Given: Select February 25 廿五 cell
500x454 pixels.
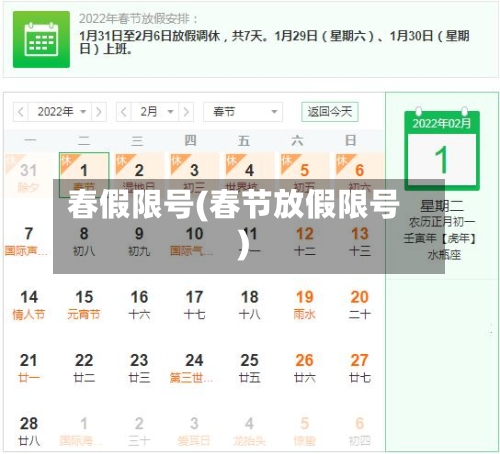Looking at the screenshot, I should tap(249, 368).
